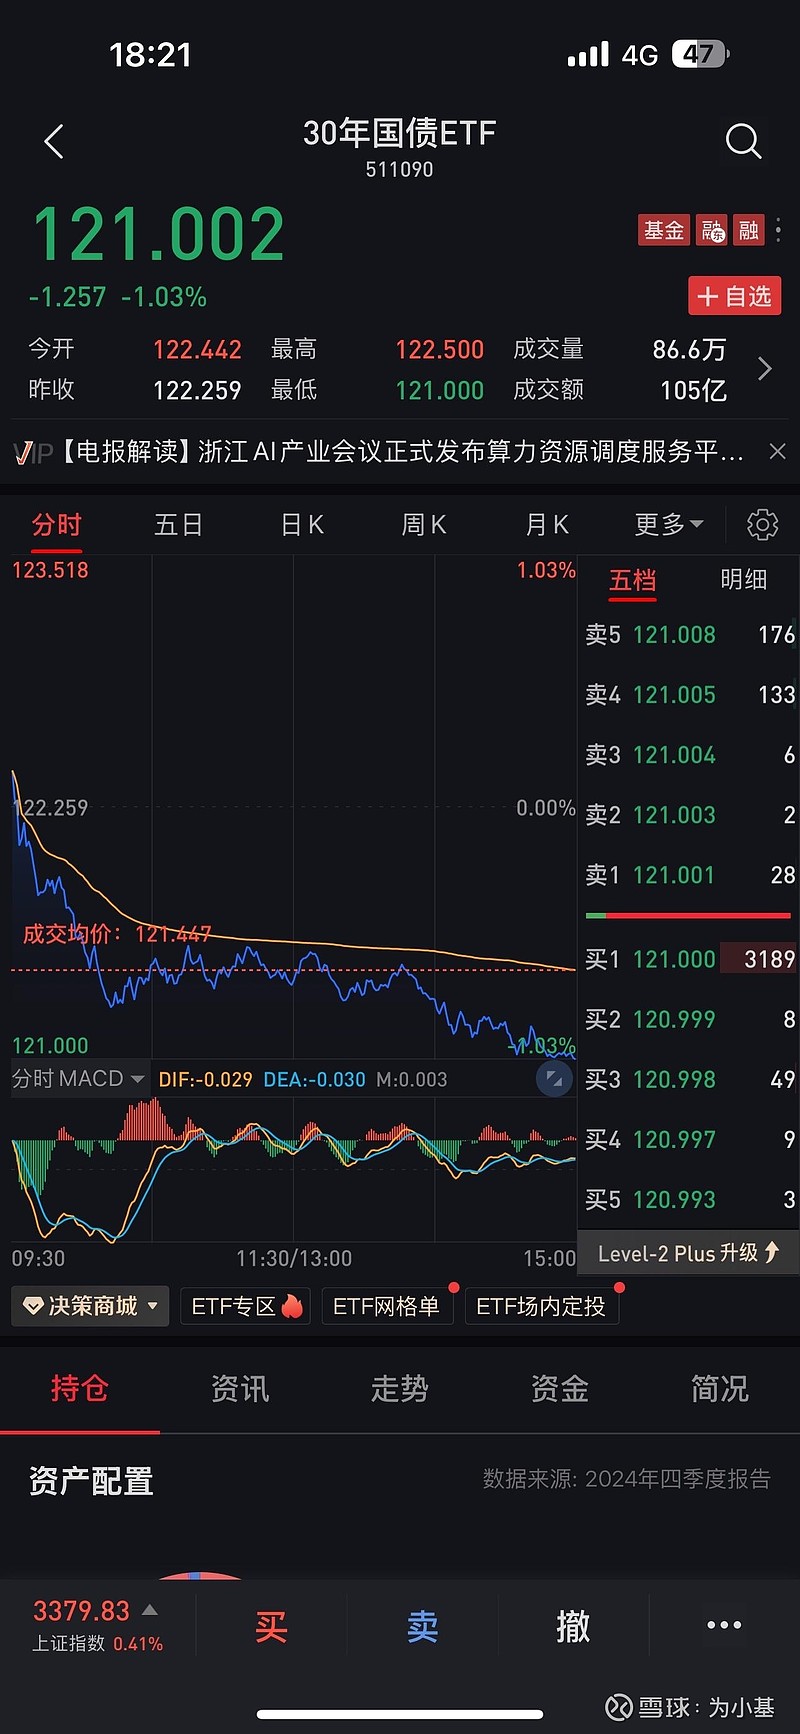Tap the 卖1 121.001 order row
The width and height of the screenshot is (800, 1734).
(689, 875)
